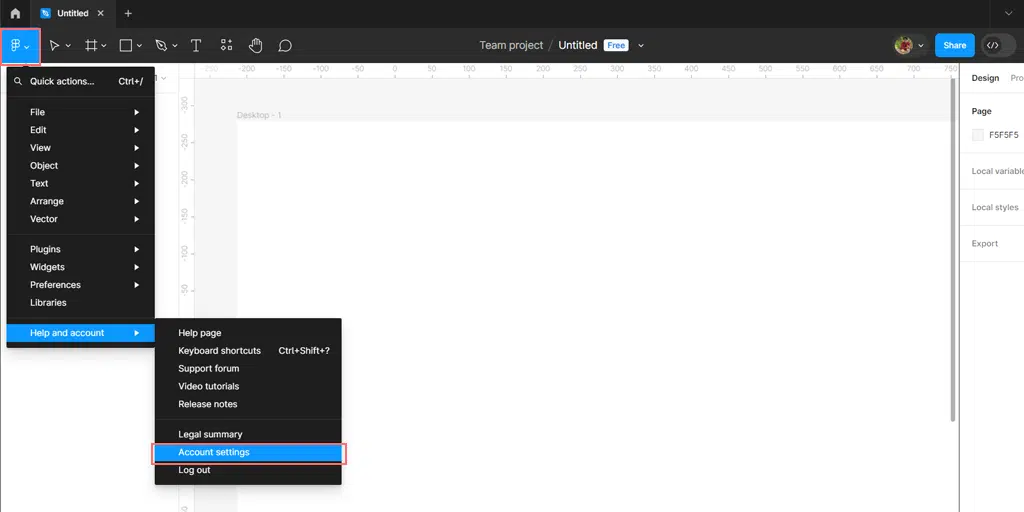Choose Libraries from the menu
The image size is (1024, 512).
coord(81,302)
